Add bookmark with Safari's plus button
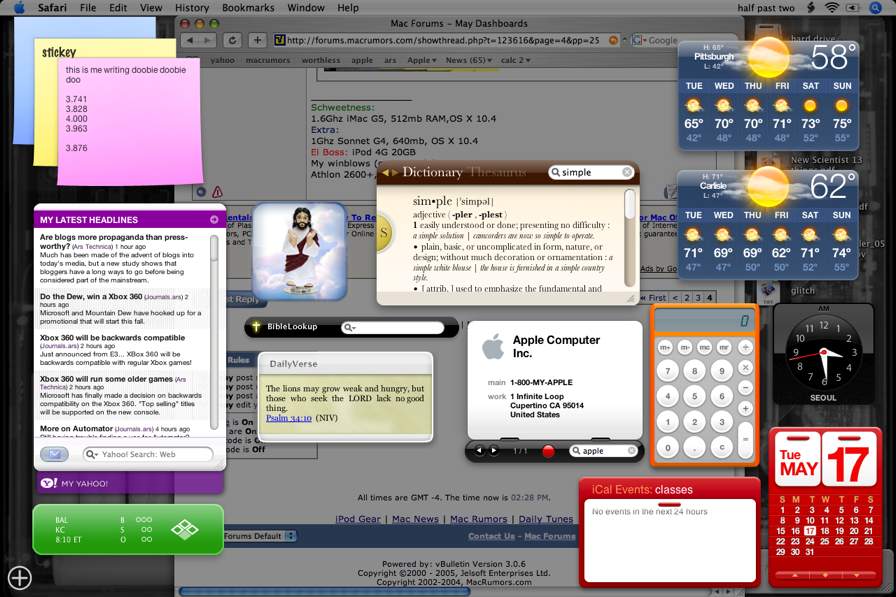The width and height of the screenshot is (896, 597). coord(258,41)
